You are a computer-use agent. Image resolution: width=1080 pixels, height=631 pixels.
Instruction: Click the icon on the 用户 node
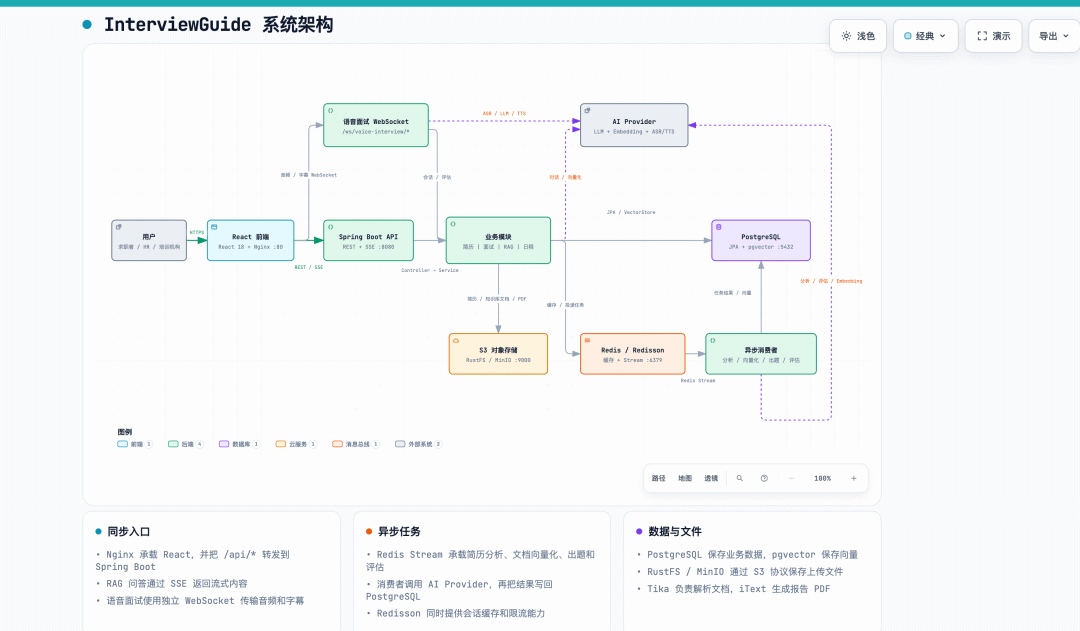point(118,227)
